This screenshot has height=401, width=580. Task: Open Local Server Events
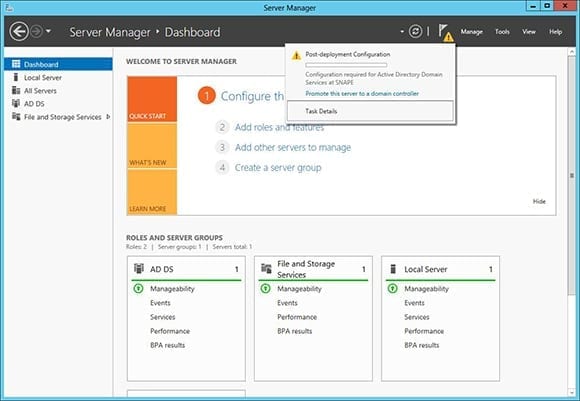pos(414,303)
